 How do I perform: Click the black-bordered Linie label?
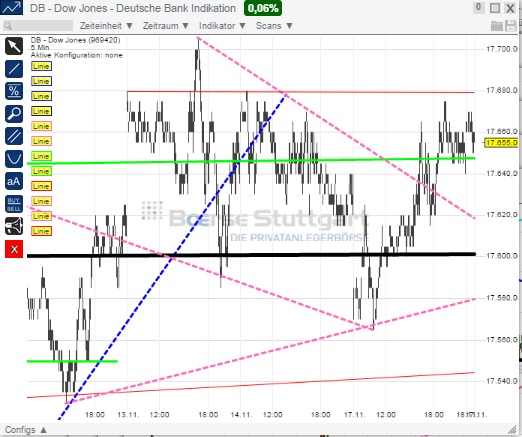[41, 111]
